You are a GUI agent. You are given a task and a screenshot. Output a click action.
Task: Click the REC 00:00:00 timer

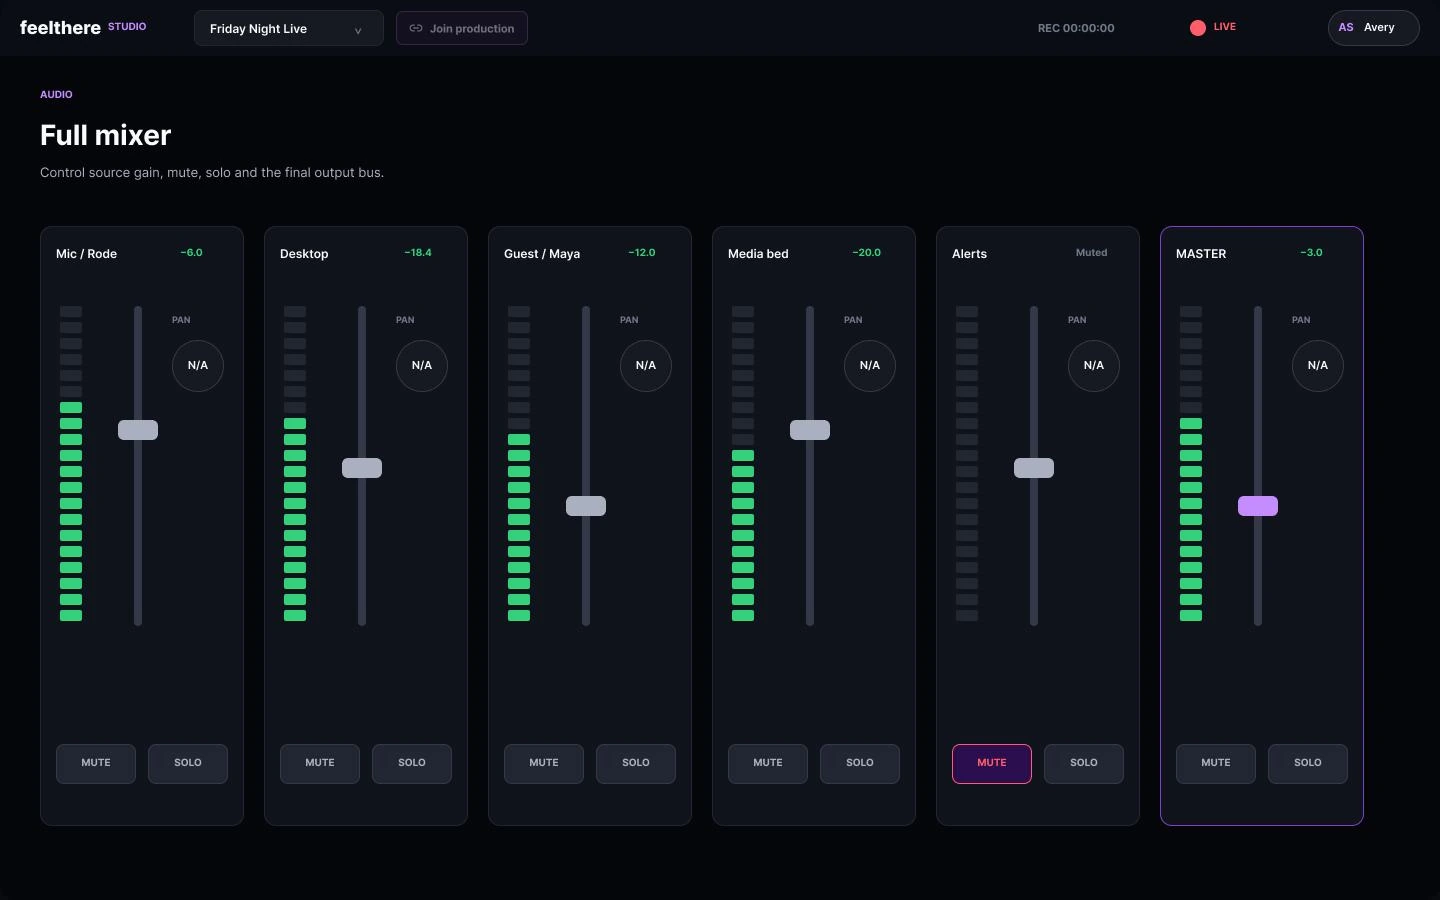click(1076, 28)
